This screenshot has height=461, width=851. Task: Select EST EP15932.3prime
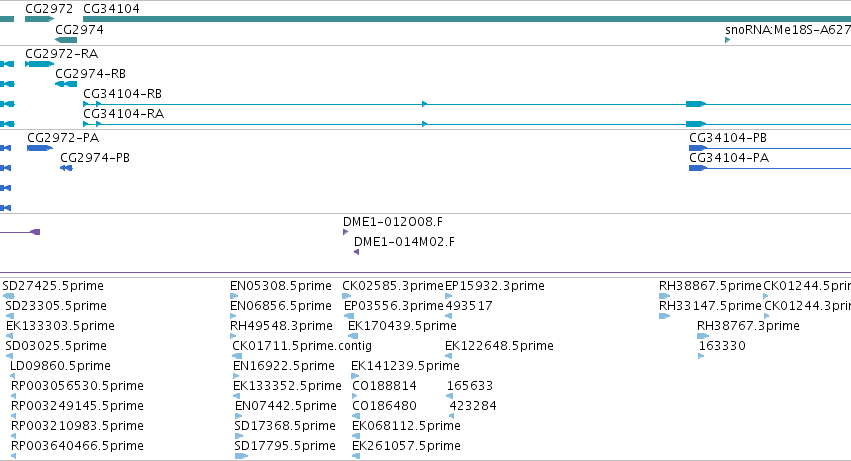tap(495, 286)
